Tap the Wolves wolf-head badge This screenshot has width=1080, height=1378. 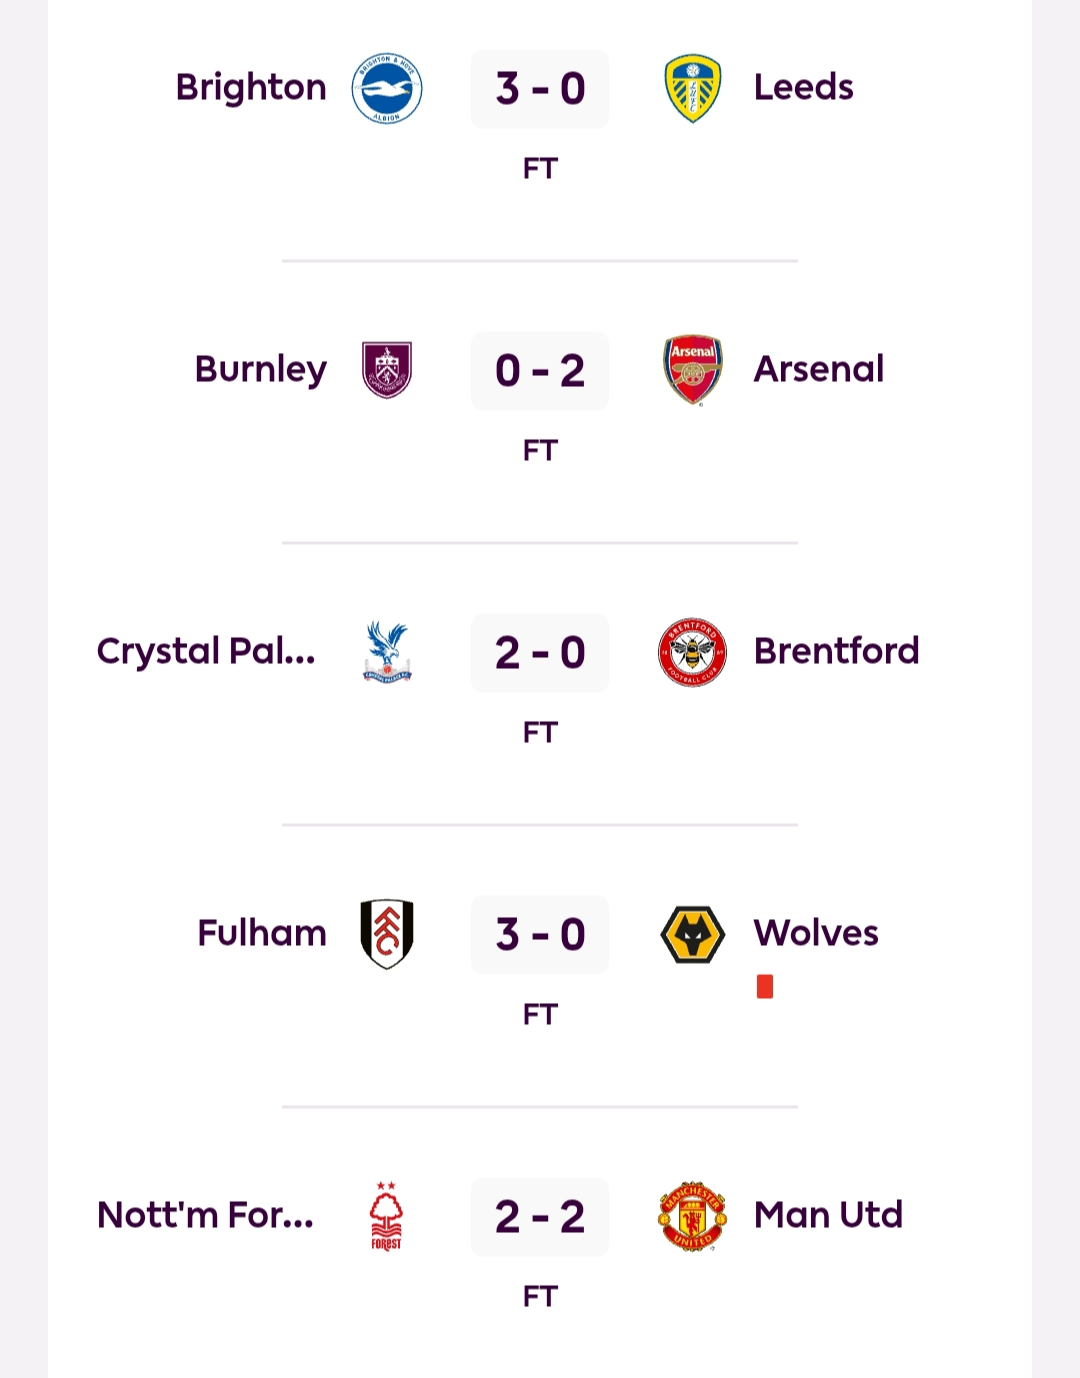pyautogui.click(x=693, y=934)
